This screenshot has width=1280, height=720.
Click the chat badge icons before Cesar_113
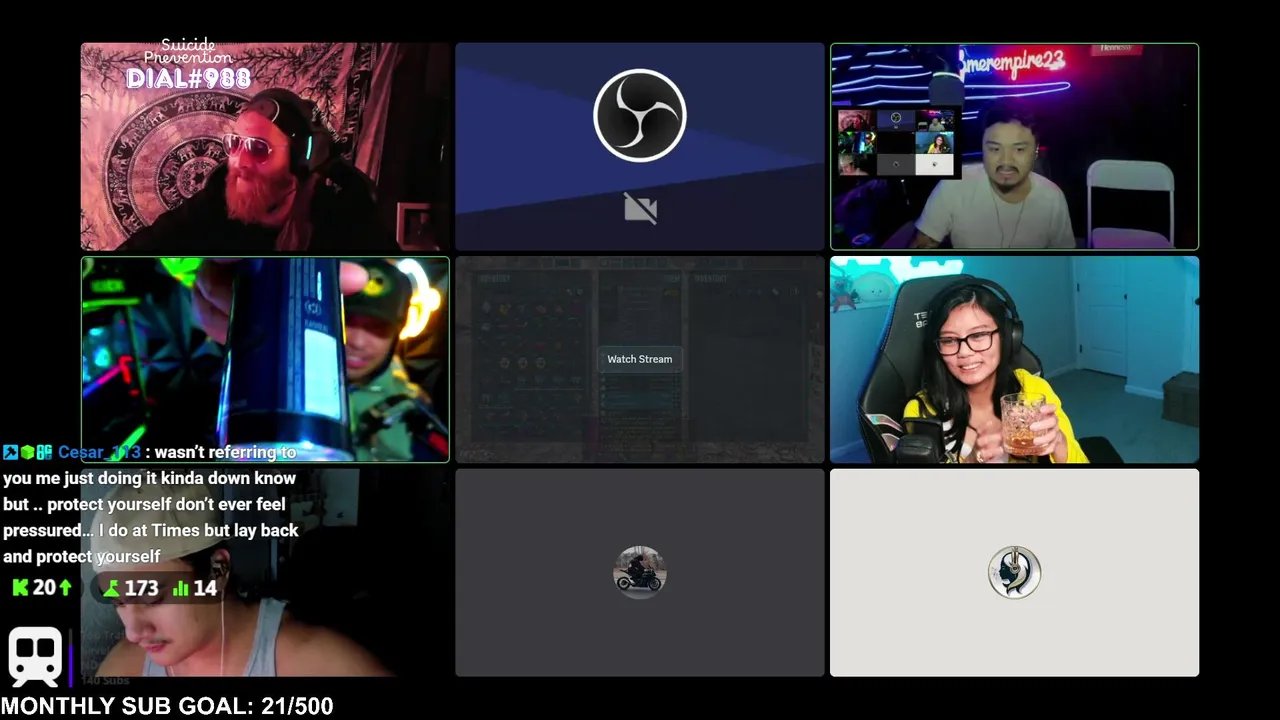pos(27,452)
